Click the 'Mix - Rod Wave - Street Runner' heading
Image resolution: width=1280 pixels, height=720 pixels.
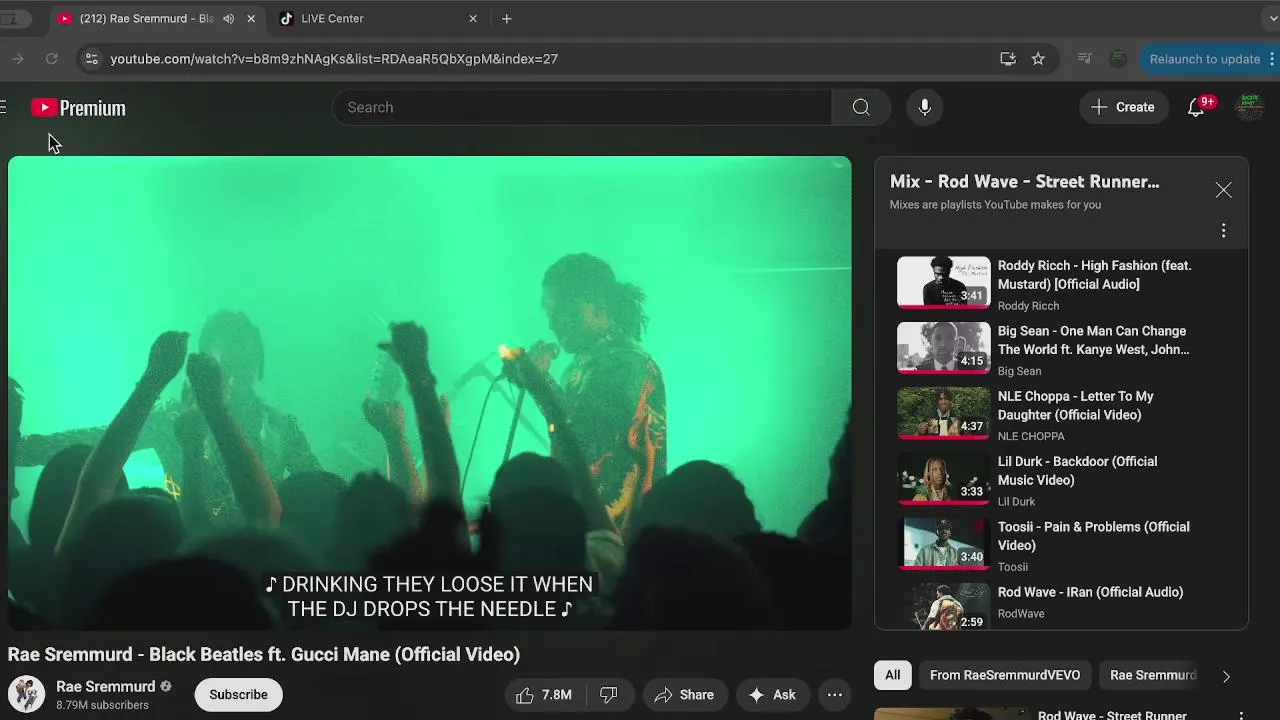click(x=1025, y=182)
